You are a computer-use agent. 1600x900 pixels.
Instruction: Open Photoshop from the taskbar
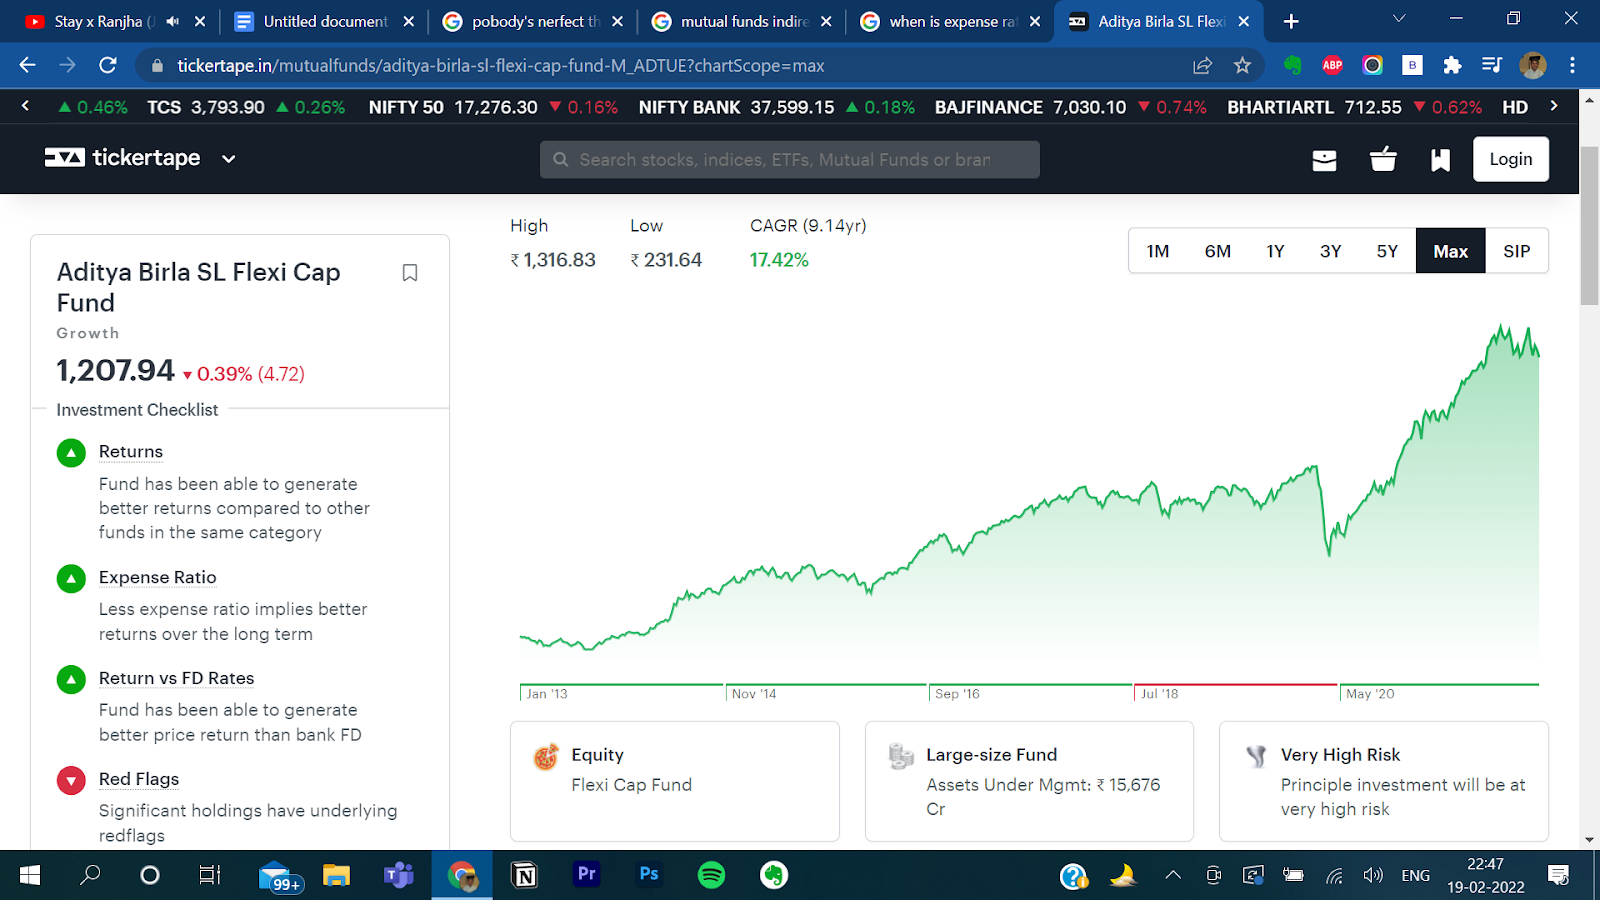click(649, 875)
